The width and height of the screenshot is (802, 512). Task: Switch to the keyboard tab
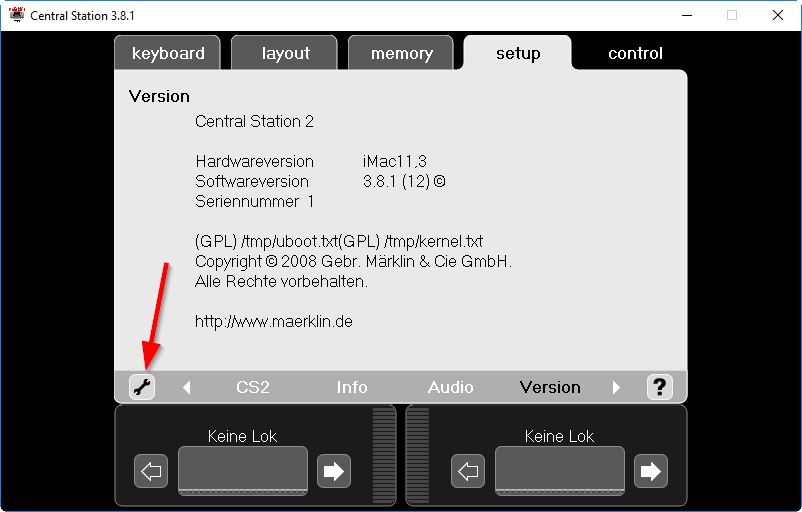coord(168,53)
